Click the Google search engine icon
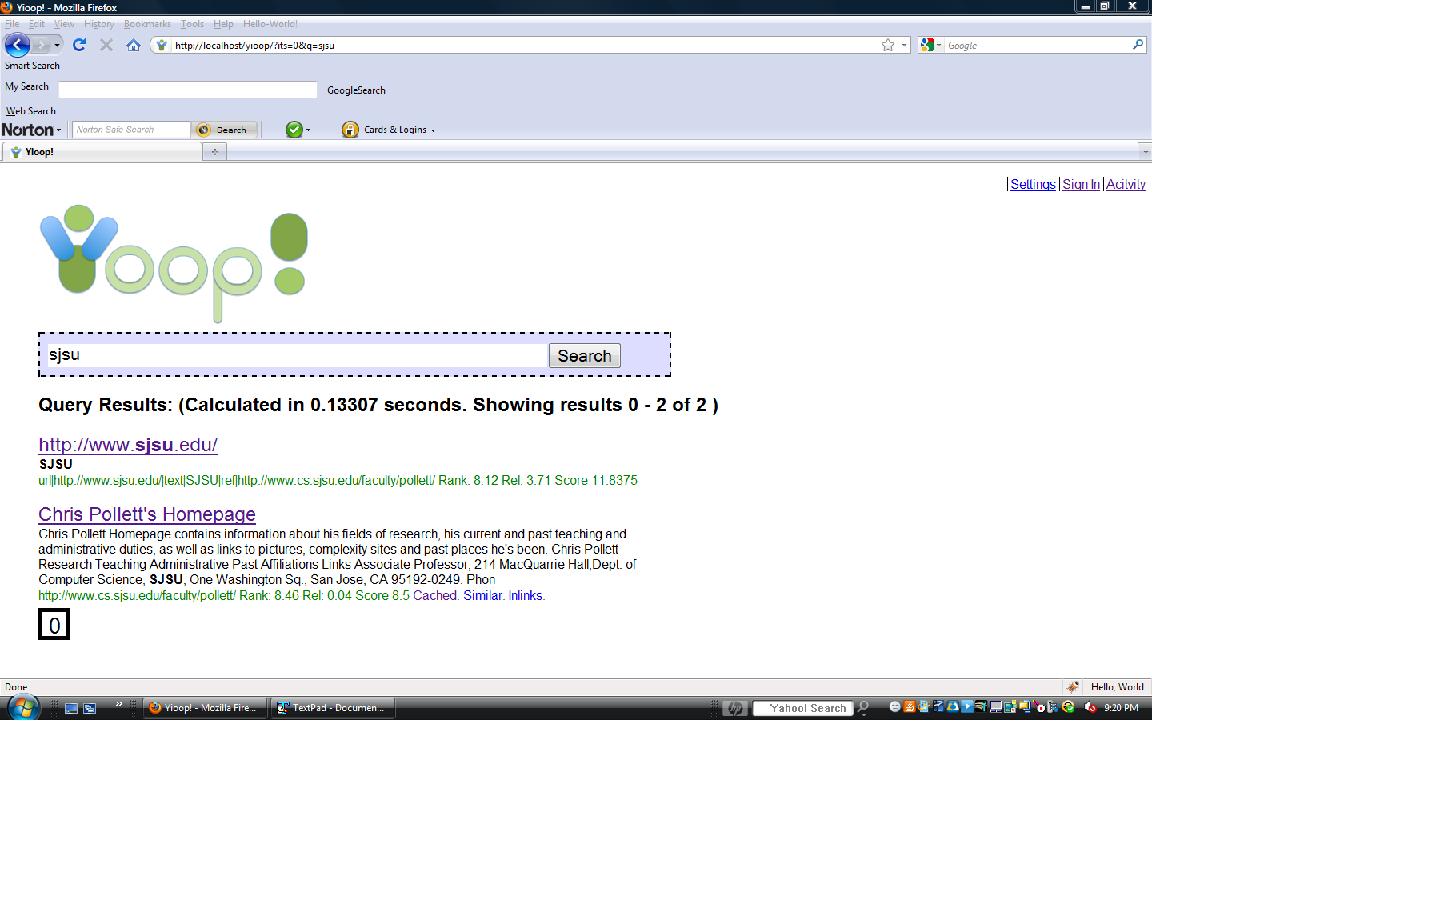Image resolution: width=1440 pixels, height=900 pixels. [x=927, y=45]
